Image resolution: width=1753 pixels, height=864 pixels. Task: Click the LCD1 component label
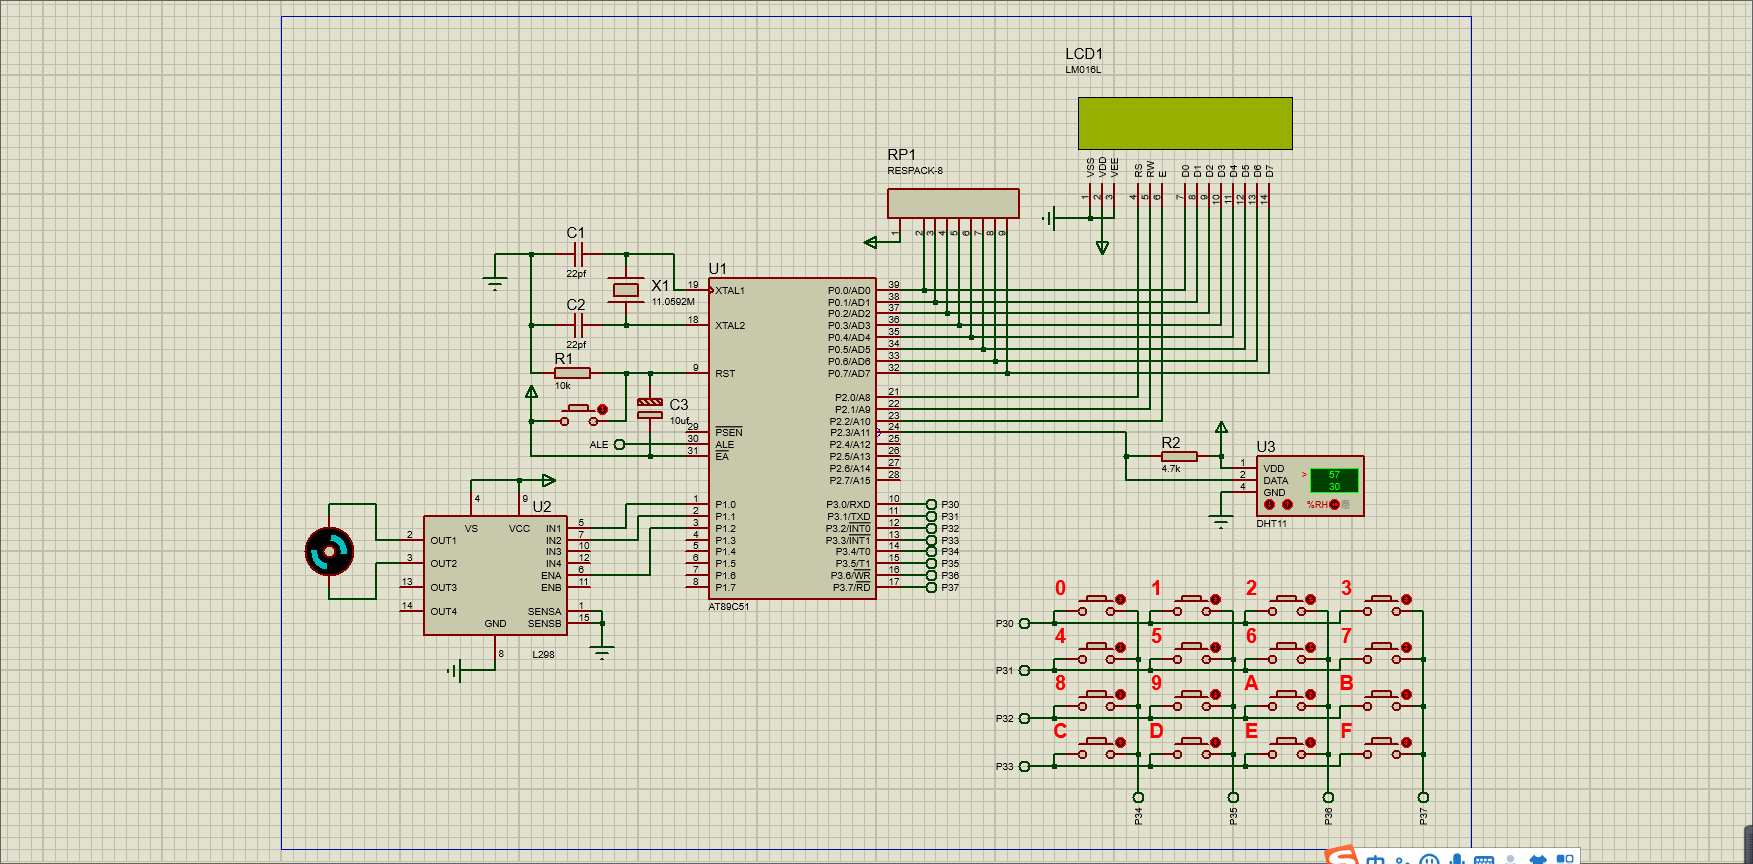click(x=1084, y=54)
